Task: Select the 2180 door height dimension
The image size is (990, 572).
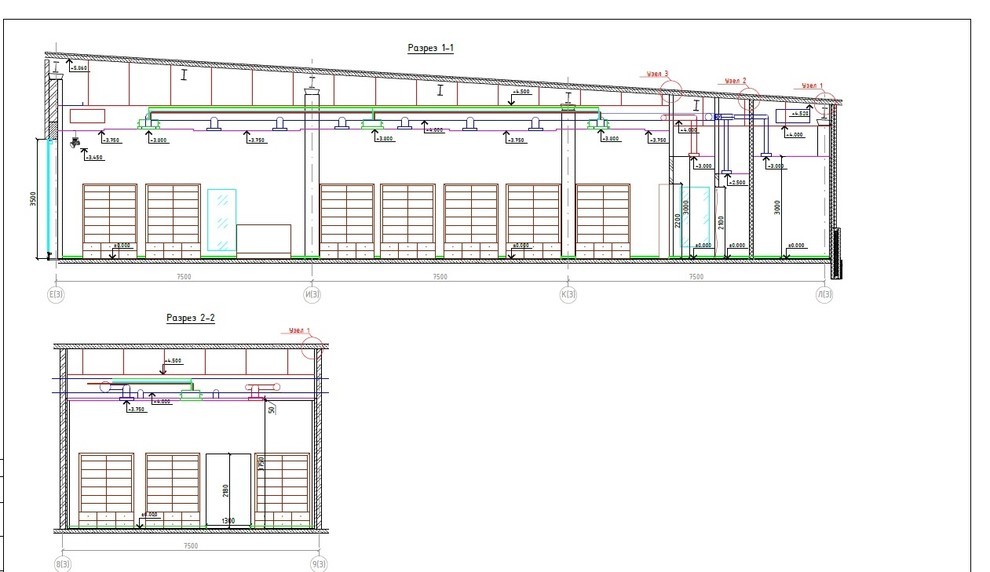Action: tap(227, 489)
